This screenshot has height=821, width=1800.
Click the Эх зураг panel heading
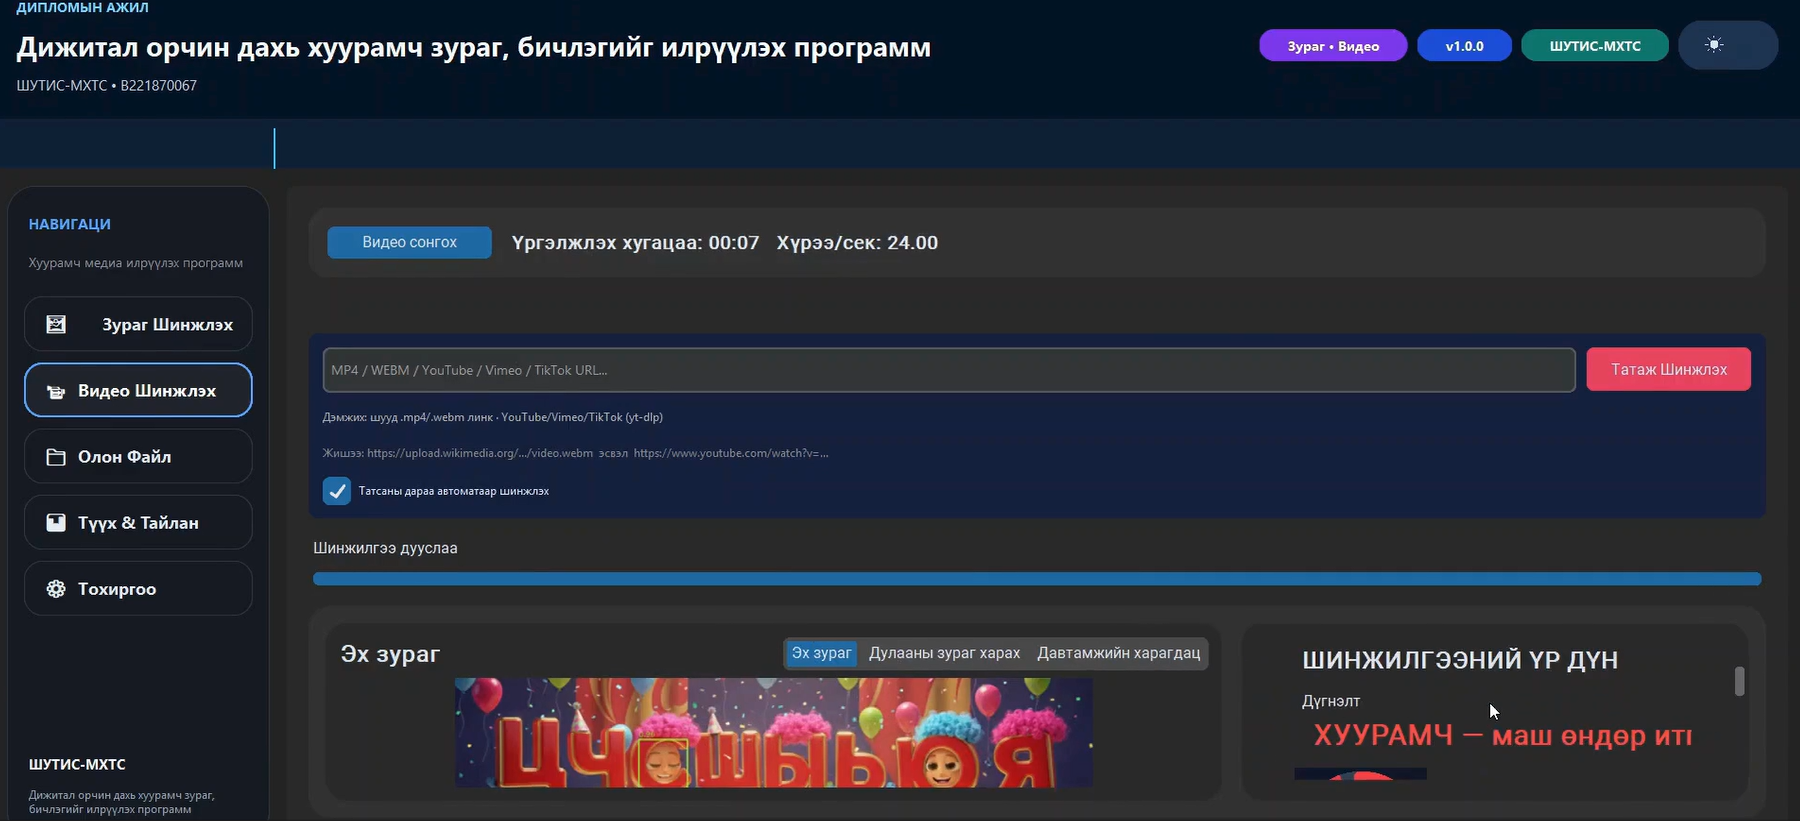390,654
